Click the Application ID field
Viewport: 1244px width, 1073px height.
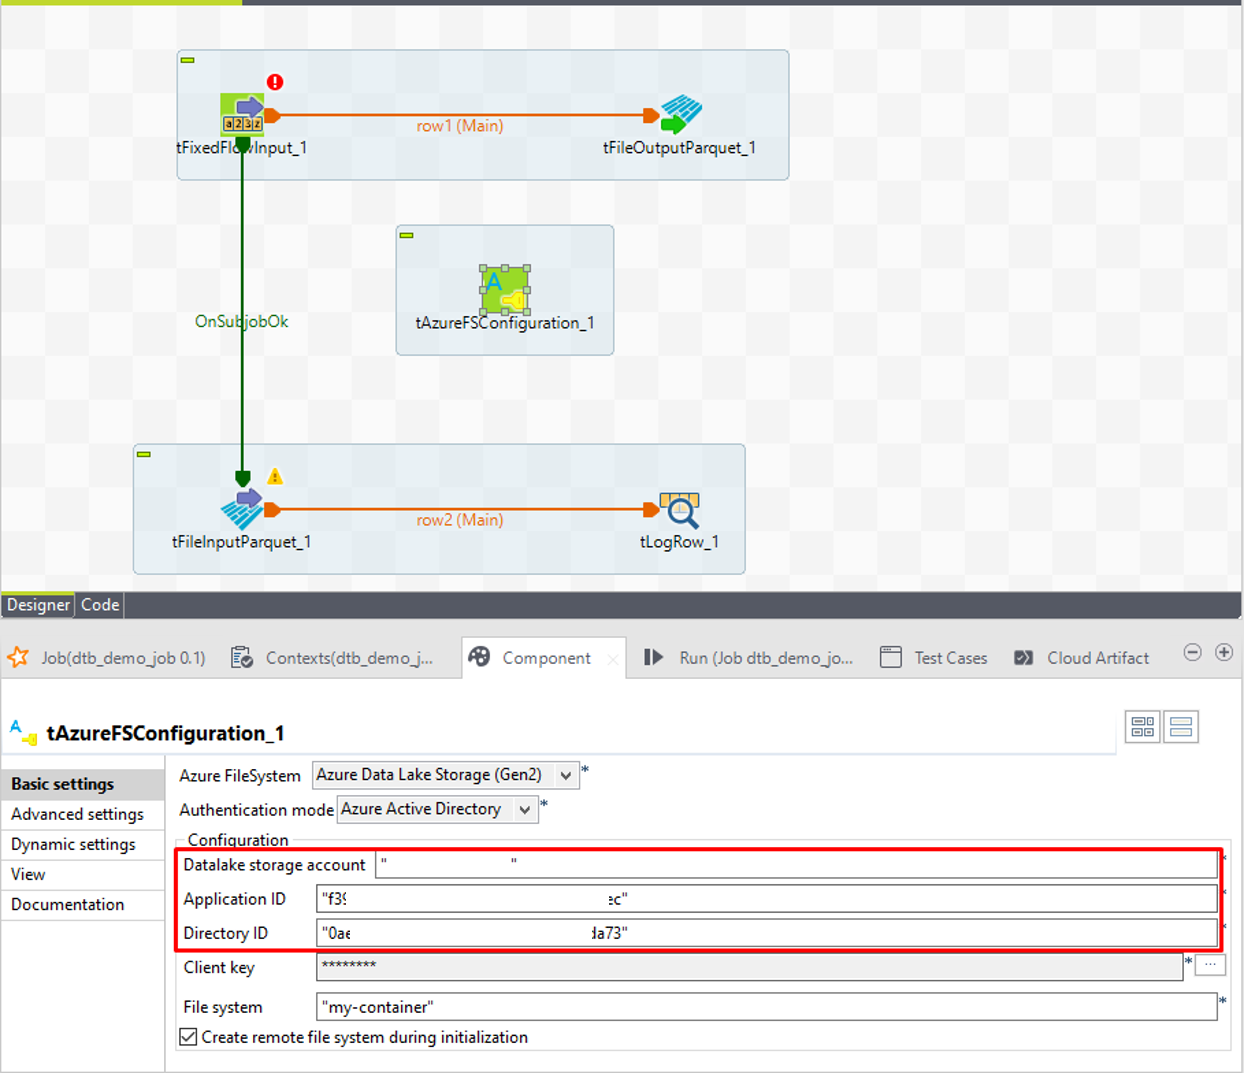(x=767, y=899)
